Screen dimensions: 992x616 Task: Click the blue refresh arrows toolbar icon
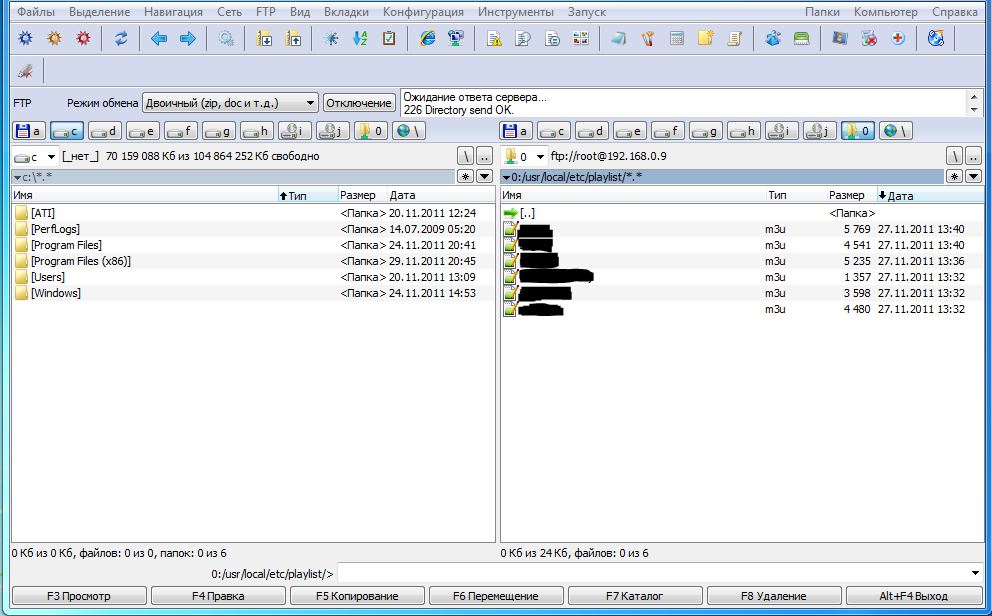point(121,39)
